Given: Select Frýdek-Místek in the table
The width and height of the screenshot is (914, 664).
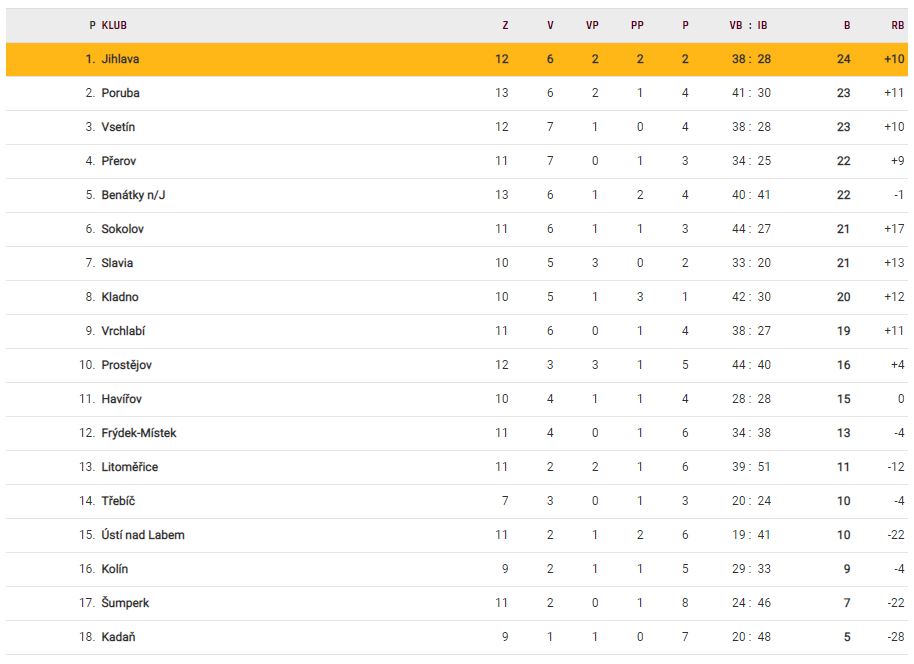Looking at the screenshot, I should [x=139, y=433].
